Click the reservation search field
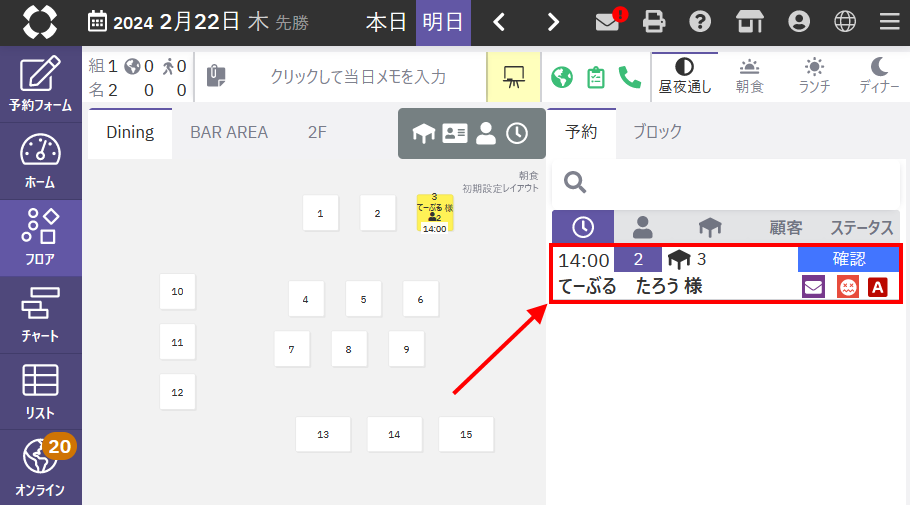The height and width of the screenshot is (505, 910). (725, 183)
